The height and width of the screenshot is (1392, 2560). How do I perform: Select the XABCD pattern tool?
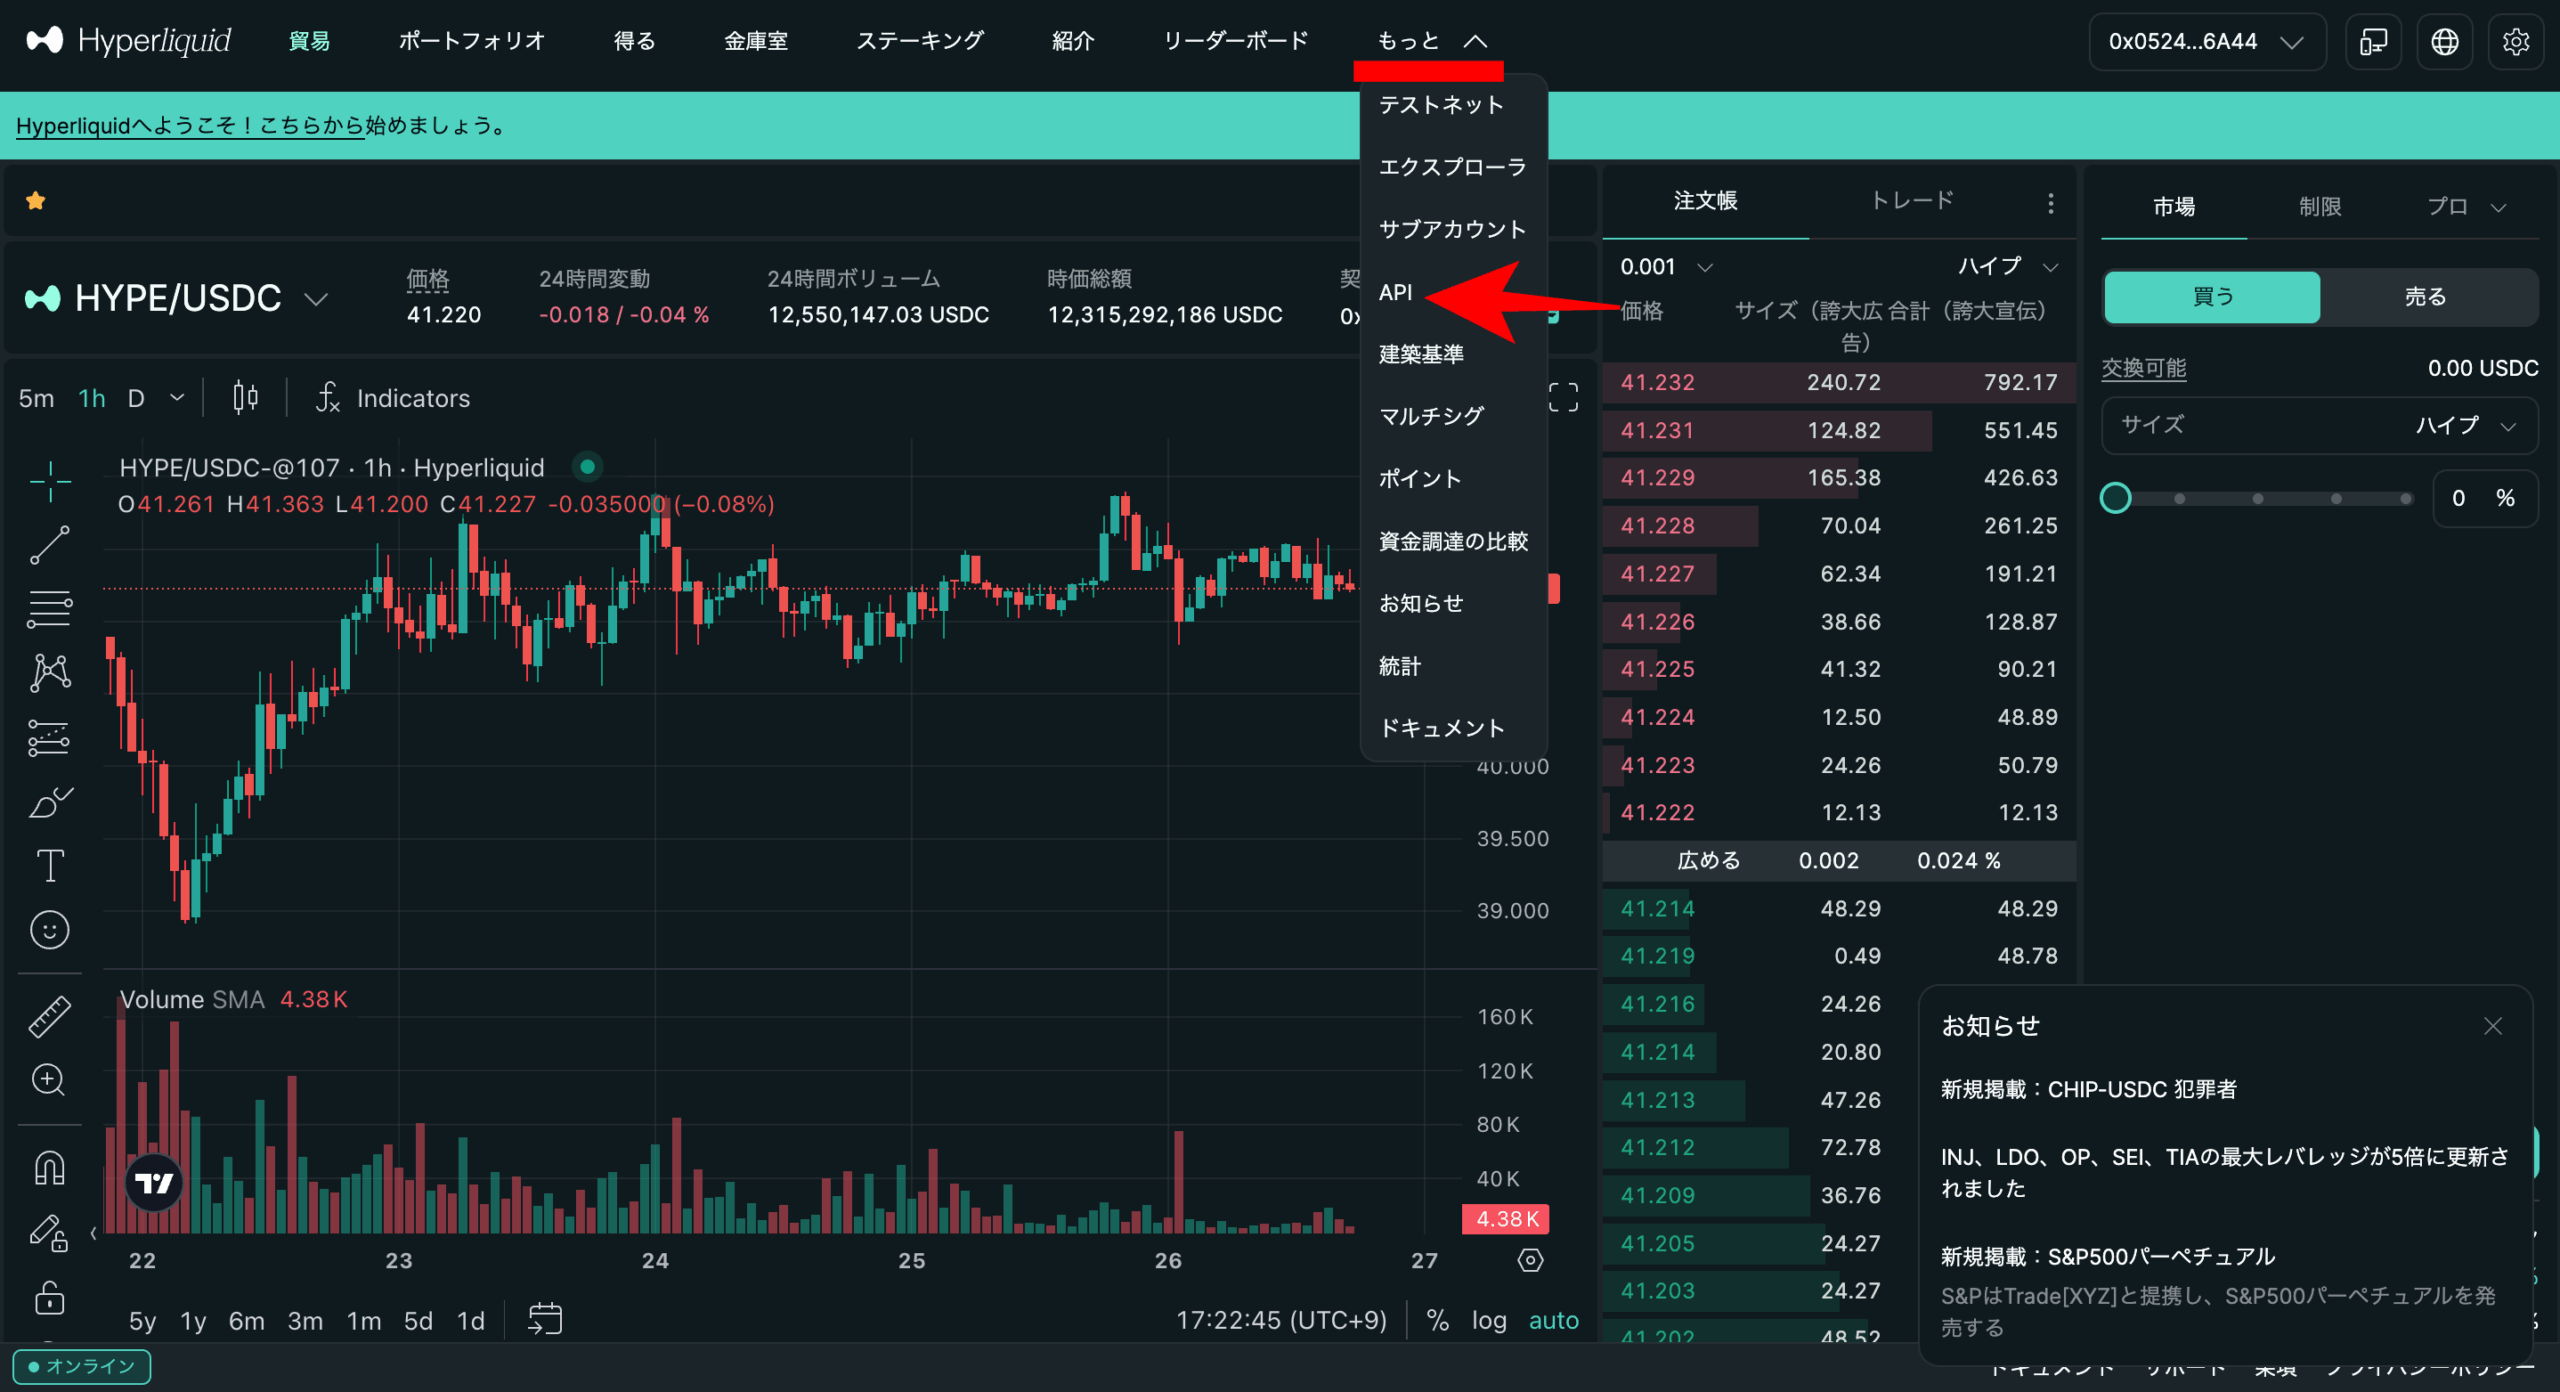(x=49, y=673)
